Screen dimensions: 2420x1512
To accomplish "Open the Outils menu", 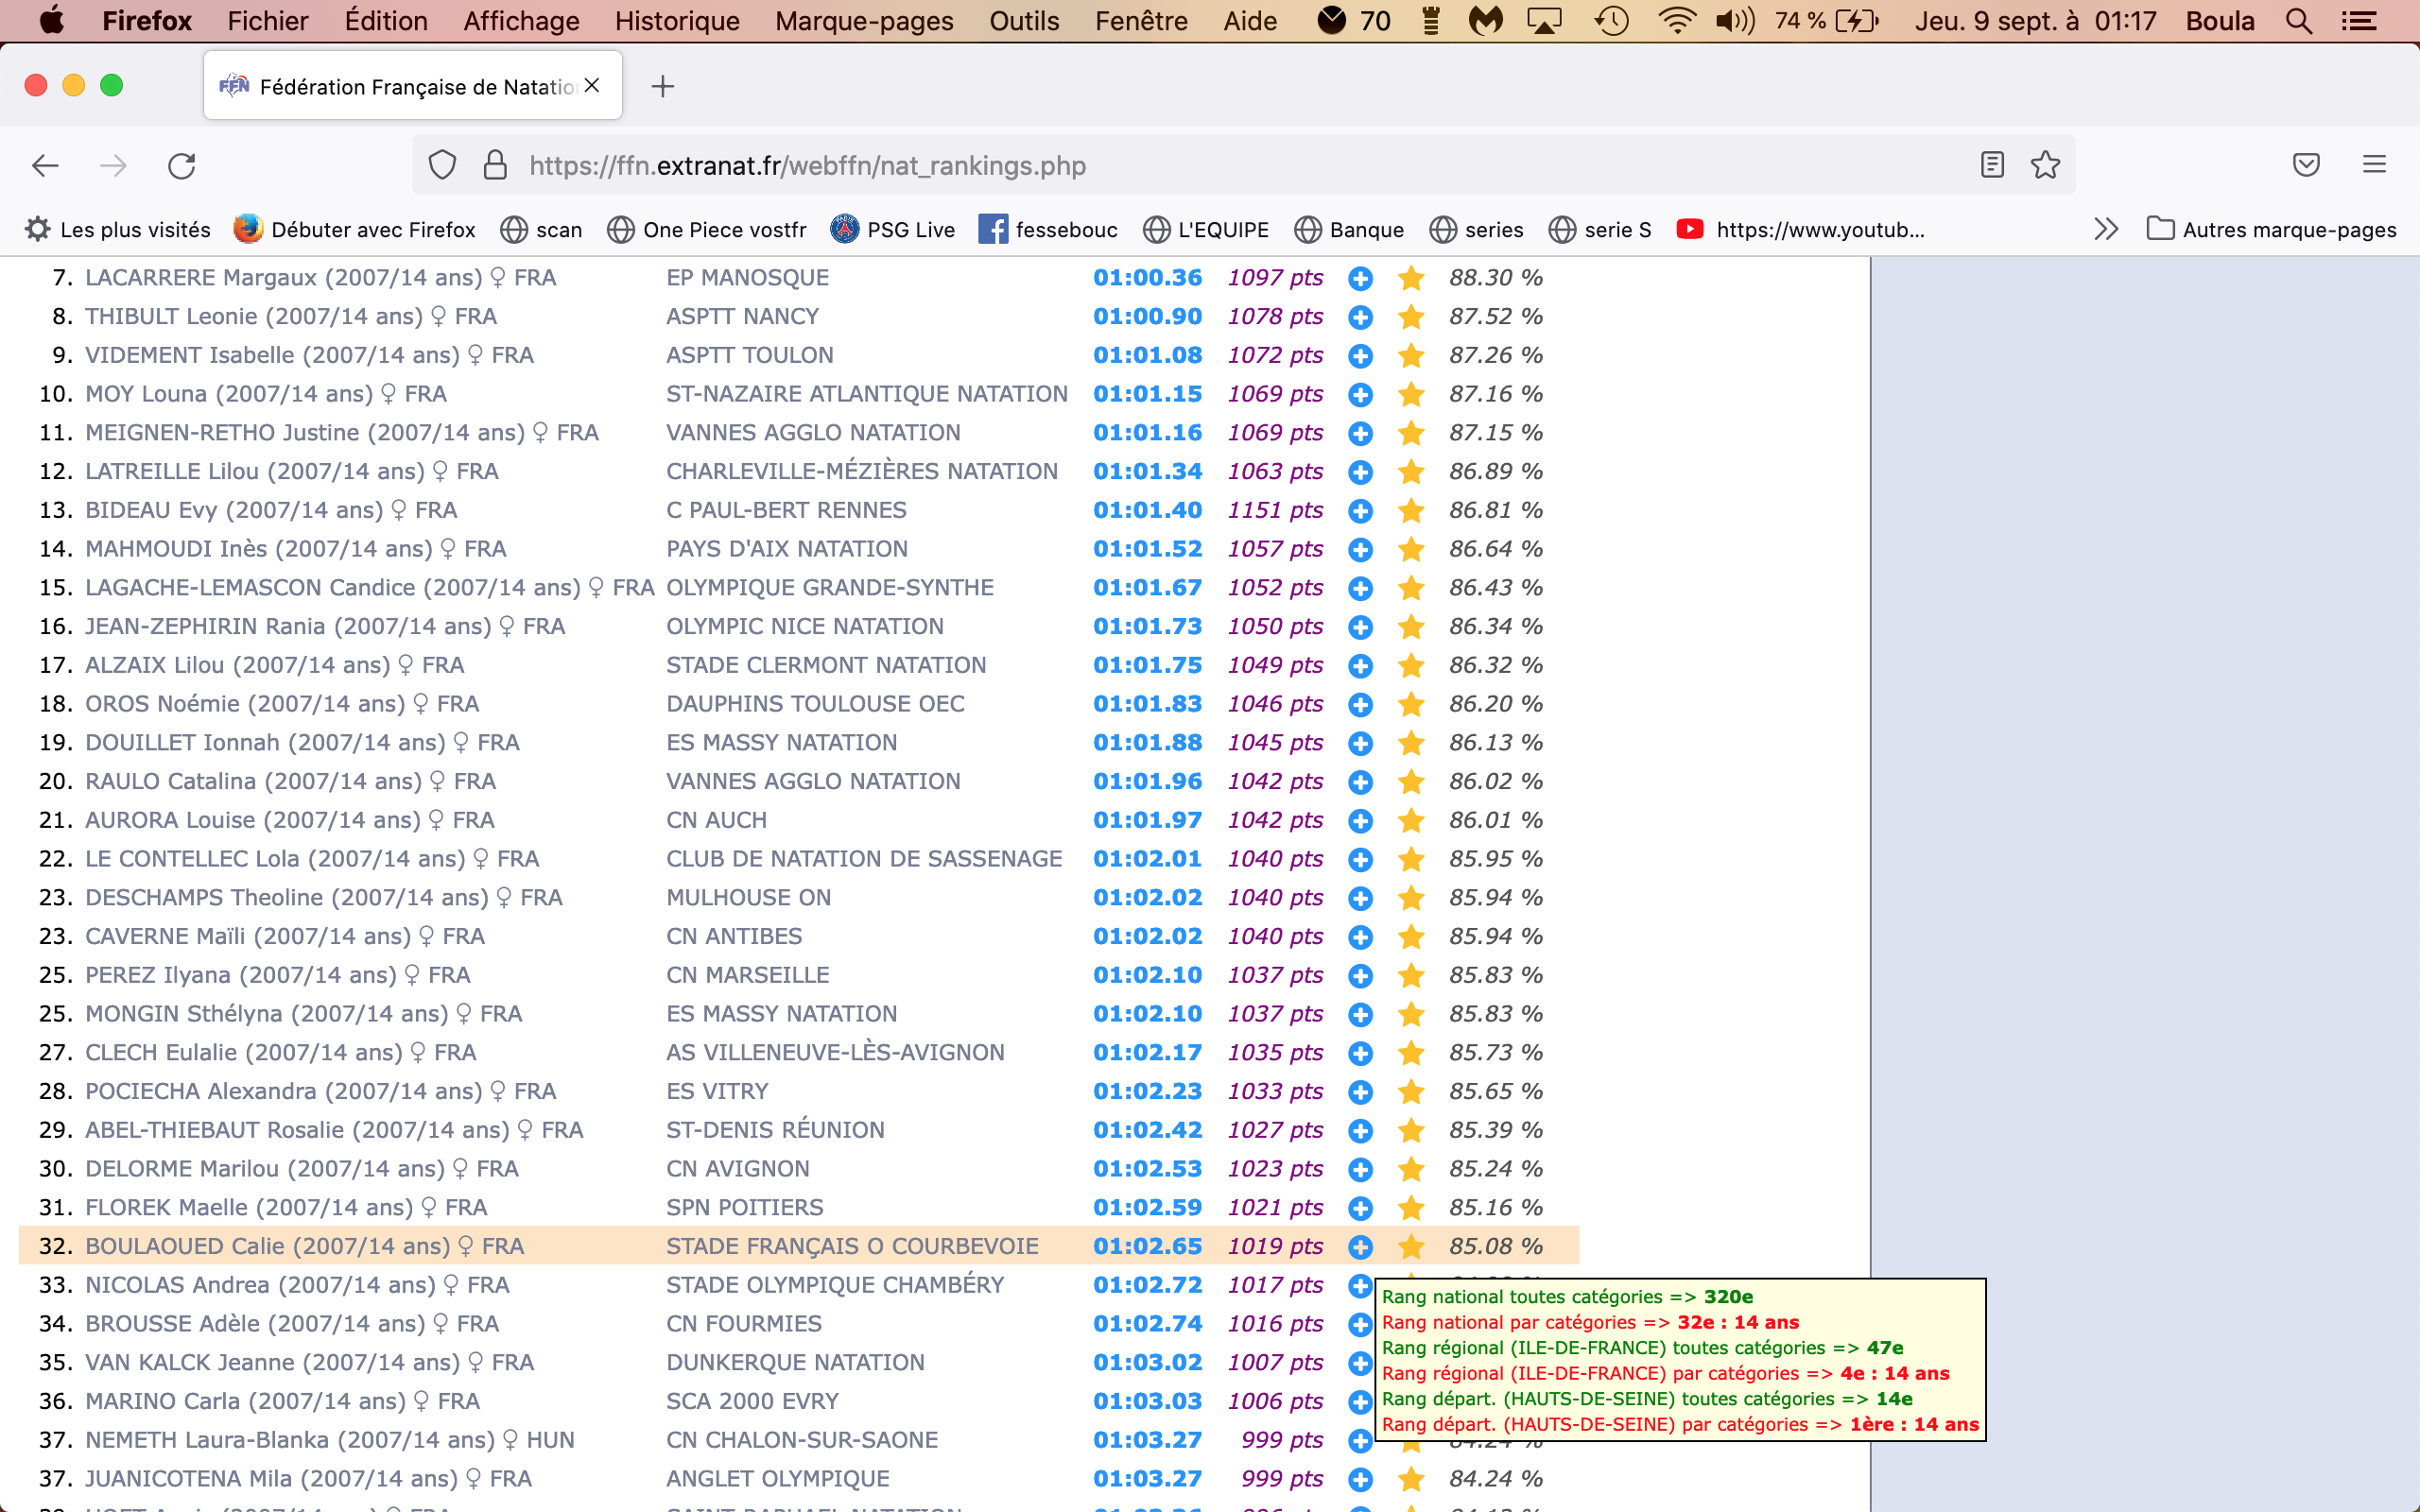I will (x=1024, y=21).
